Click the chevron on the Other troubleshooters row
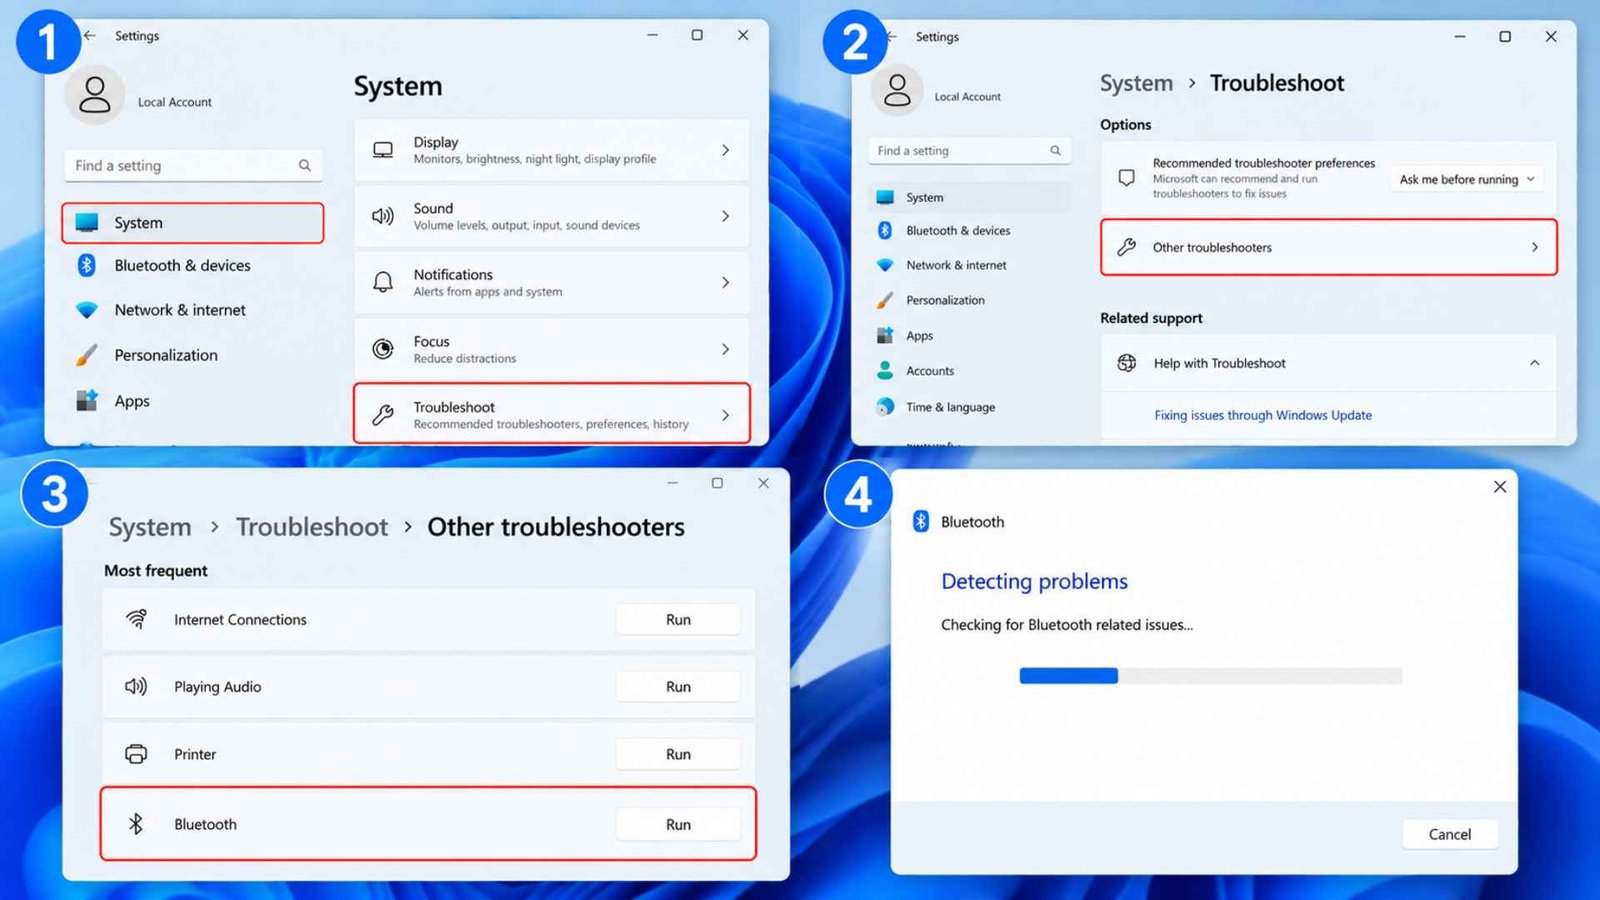This screenshot has width=1600, height=900. tap(1535, 247)
